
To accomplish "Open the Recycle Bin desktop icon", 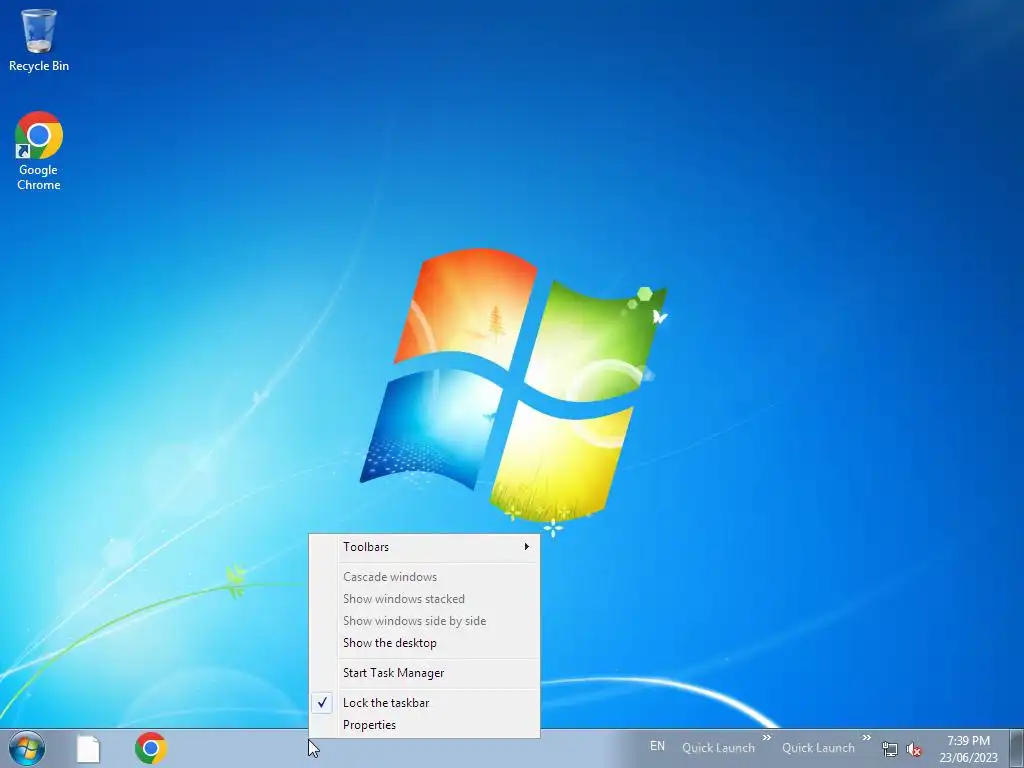I will click(39, 39).
